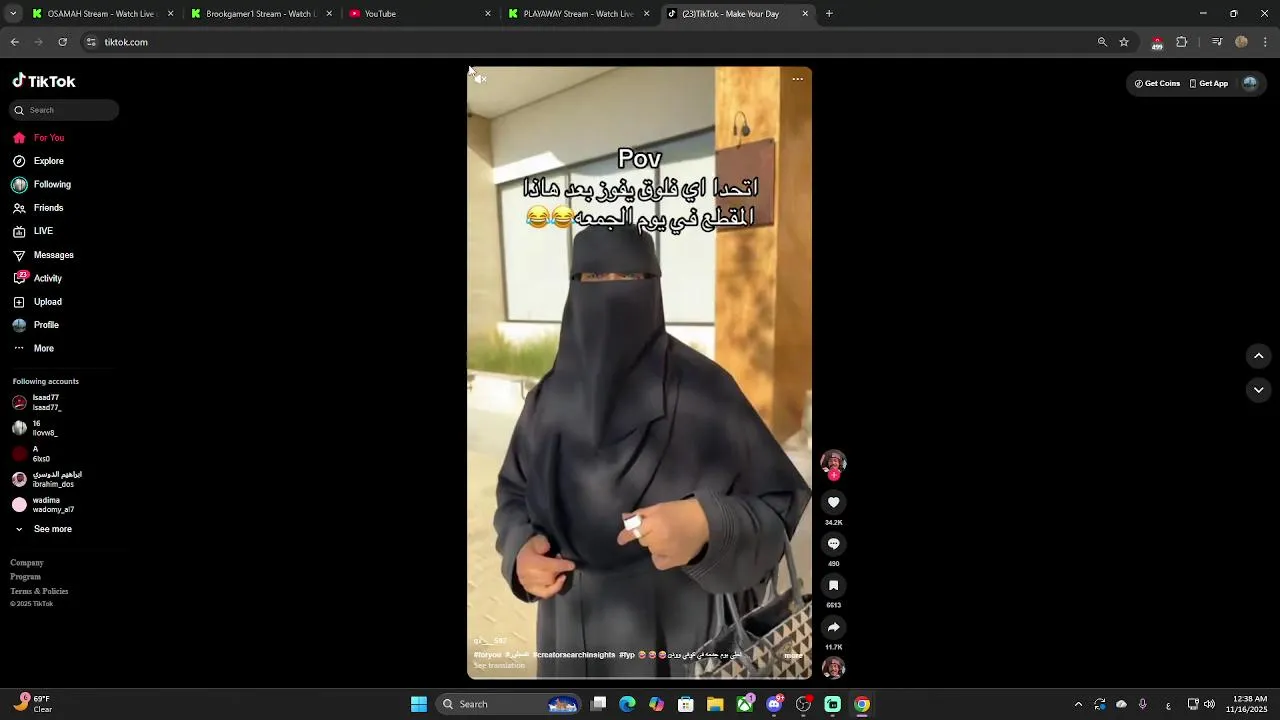Open Chrome profile avatar
1280x720 pixels.
coord(1241,42)
